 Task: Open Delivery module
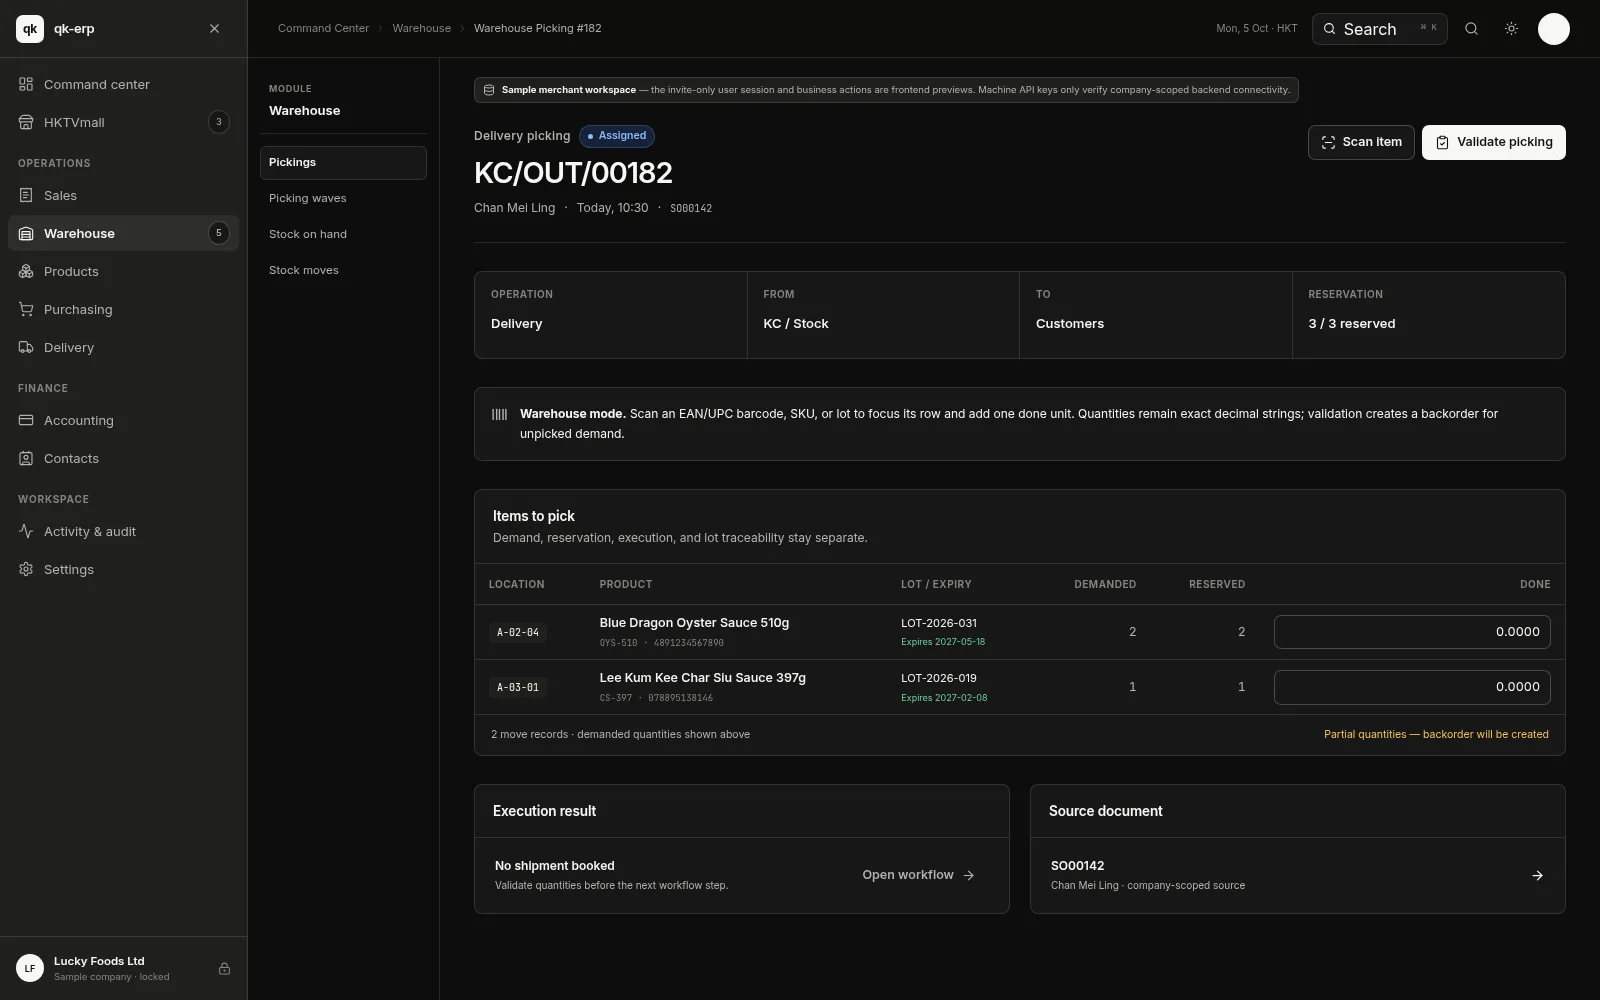pyautogui.click(x=123, y=347)
